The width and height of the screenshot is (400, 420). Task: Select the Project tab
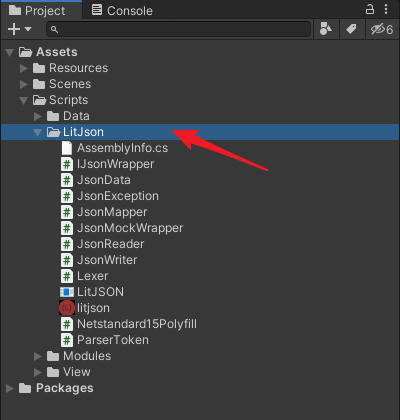pyautogui.click(x=37, y=10)
